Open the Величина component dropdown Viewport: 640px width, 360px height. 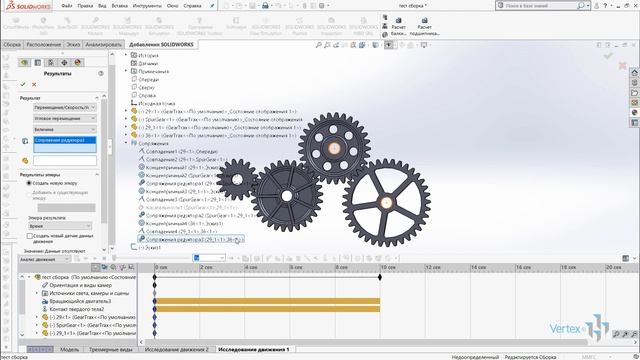[64, 129]
